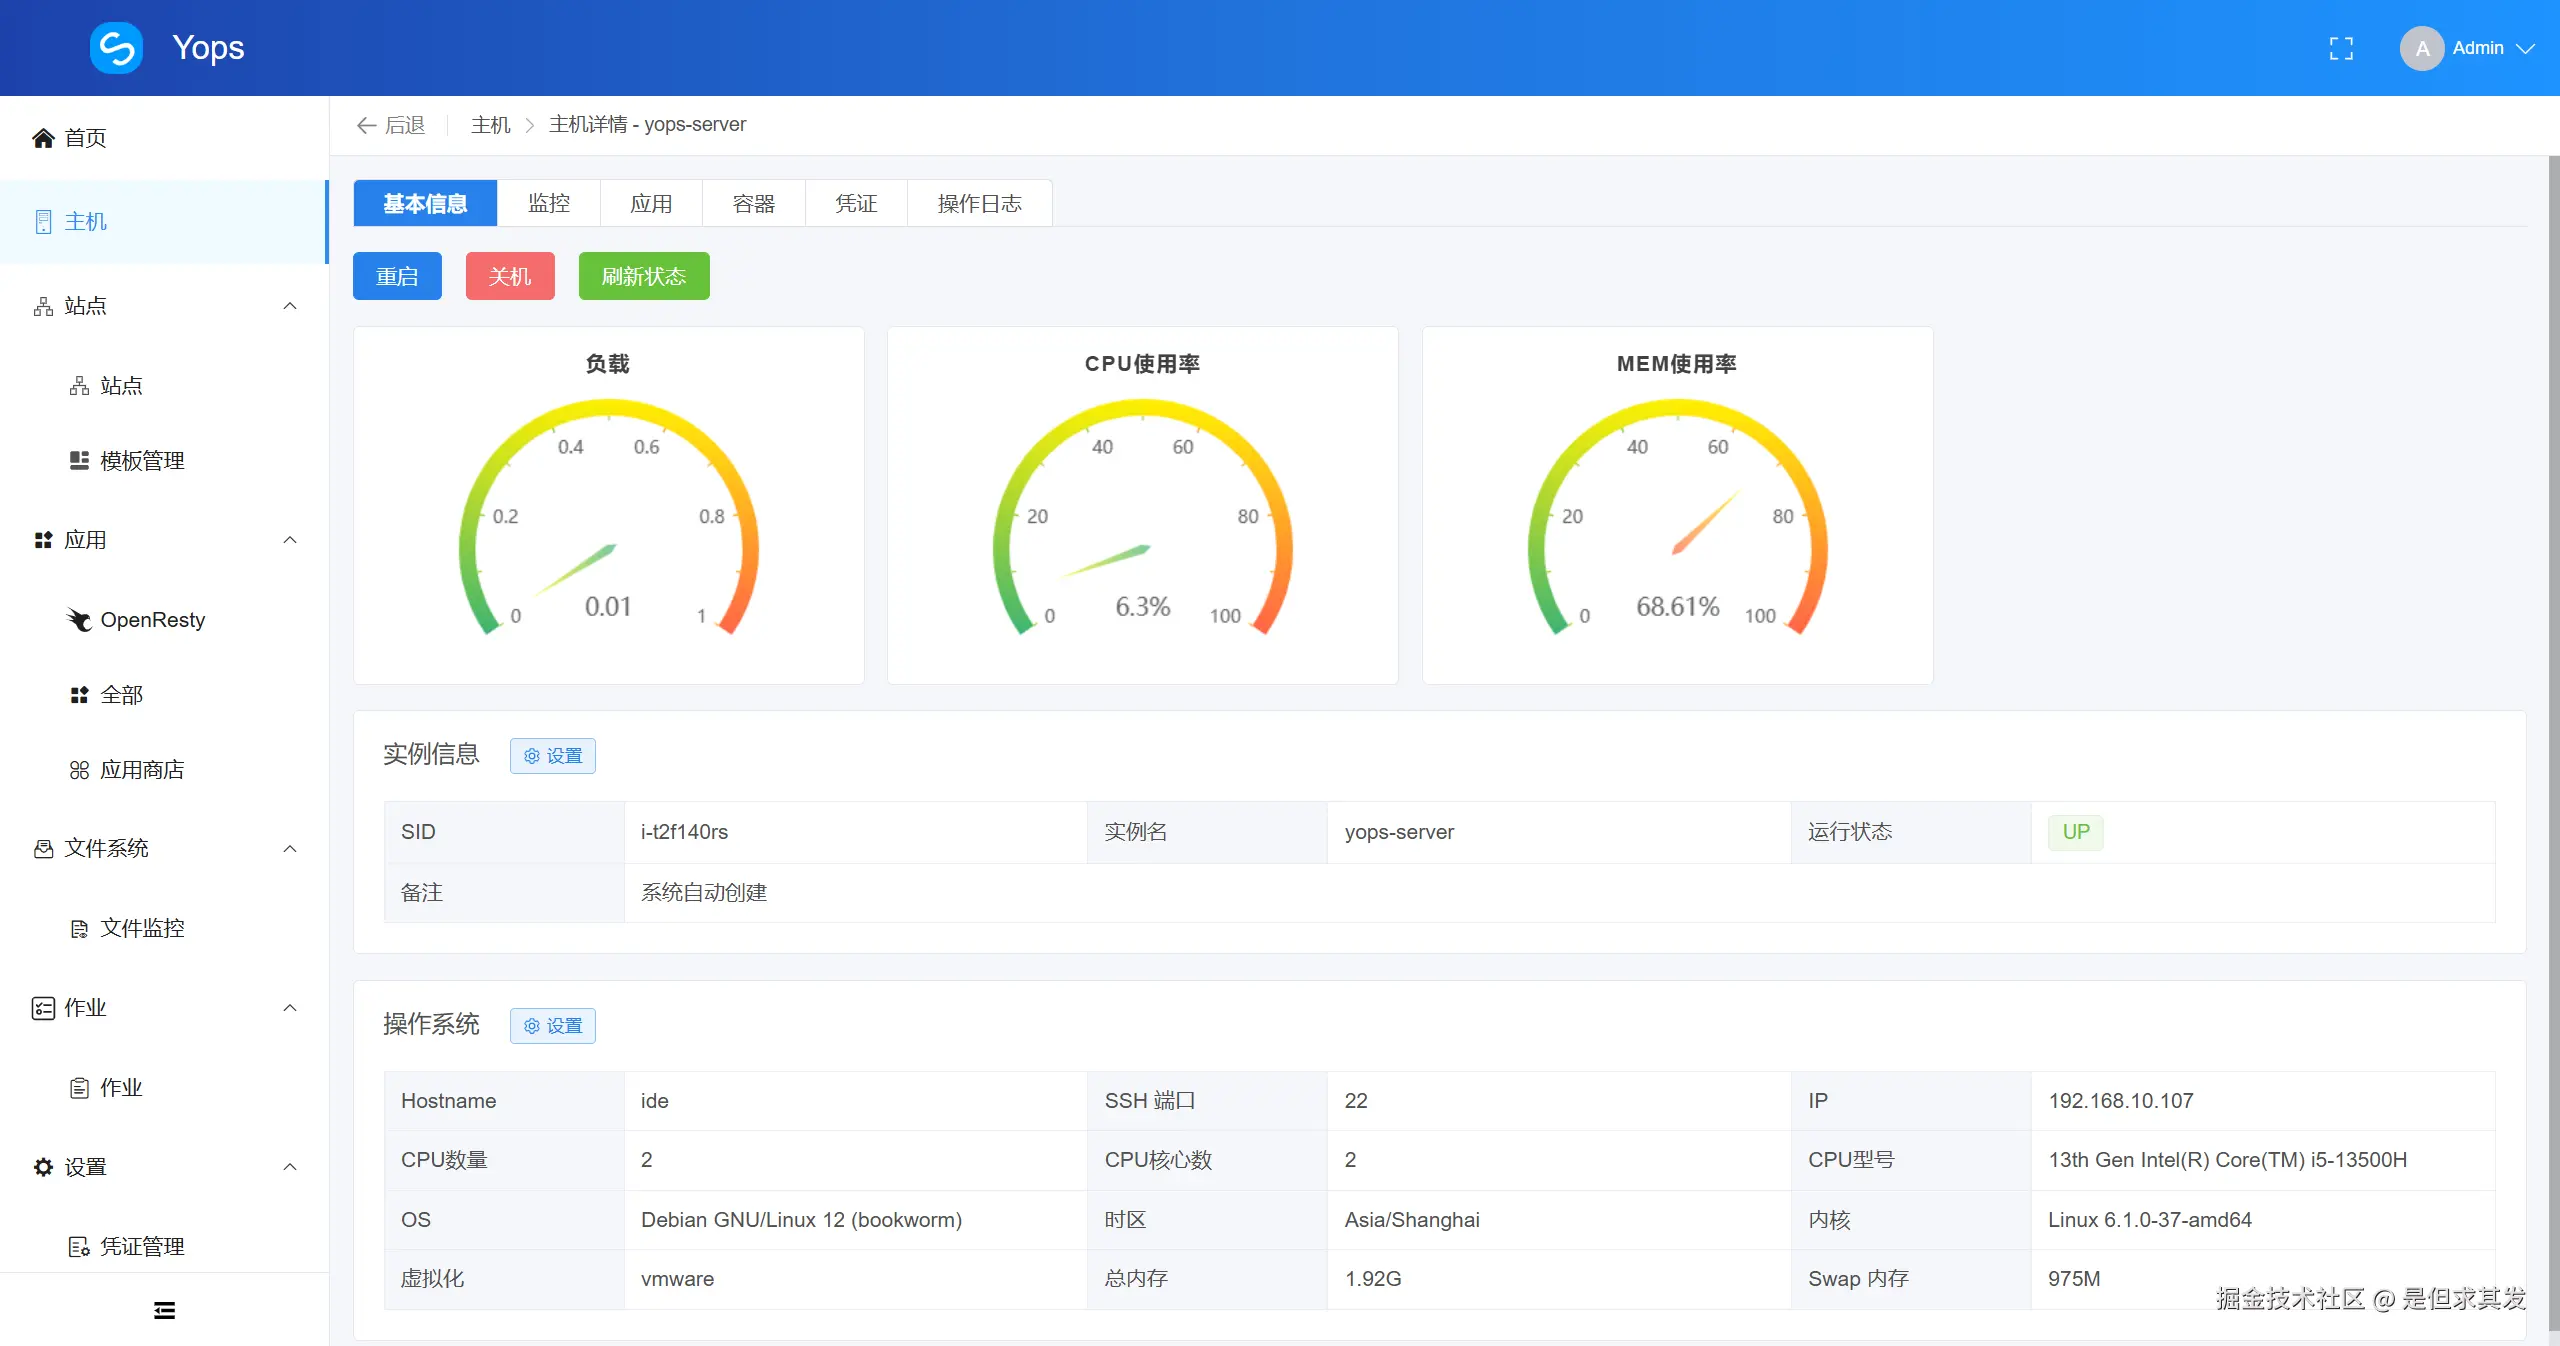Open 凭证管理 credential management

click(x=141, y=1247)
